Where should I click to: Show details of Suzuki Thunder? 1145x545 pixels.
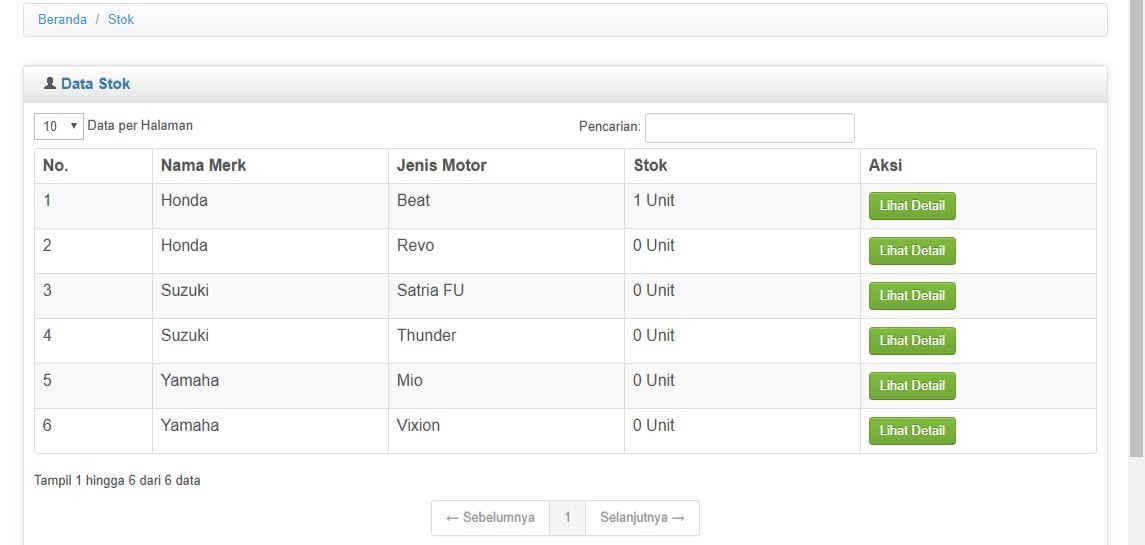pos(912,341)
